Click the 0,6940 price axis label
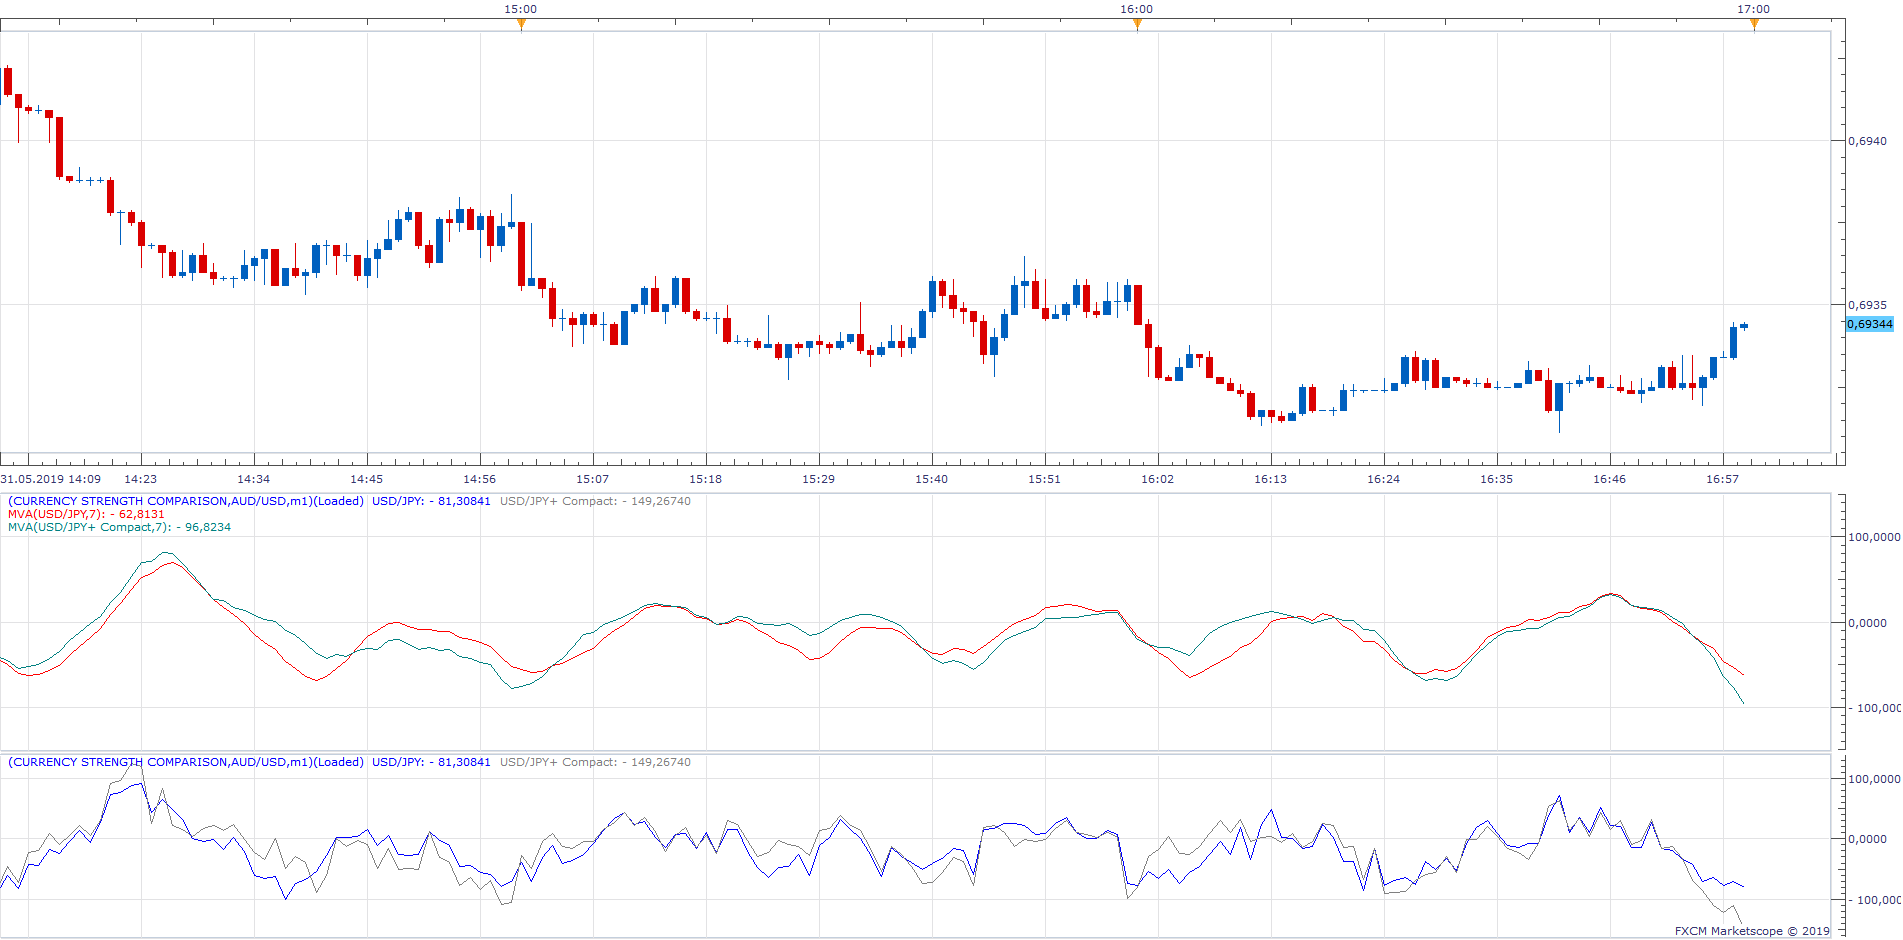The height and width of the screenshot is (940, 1903). point(1868,141)
